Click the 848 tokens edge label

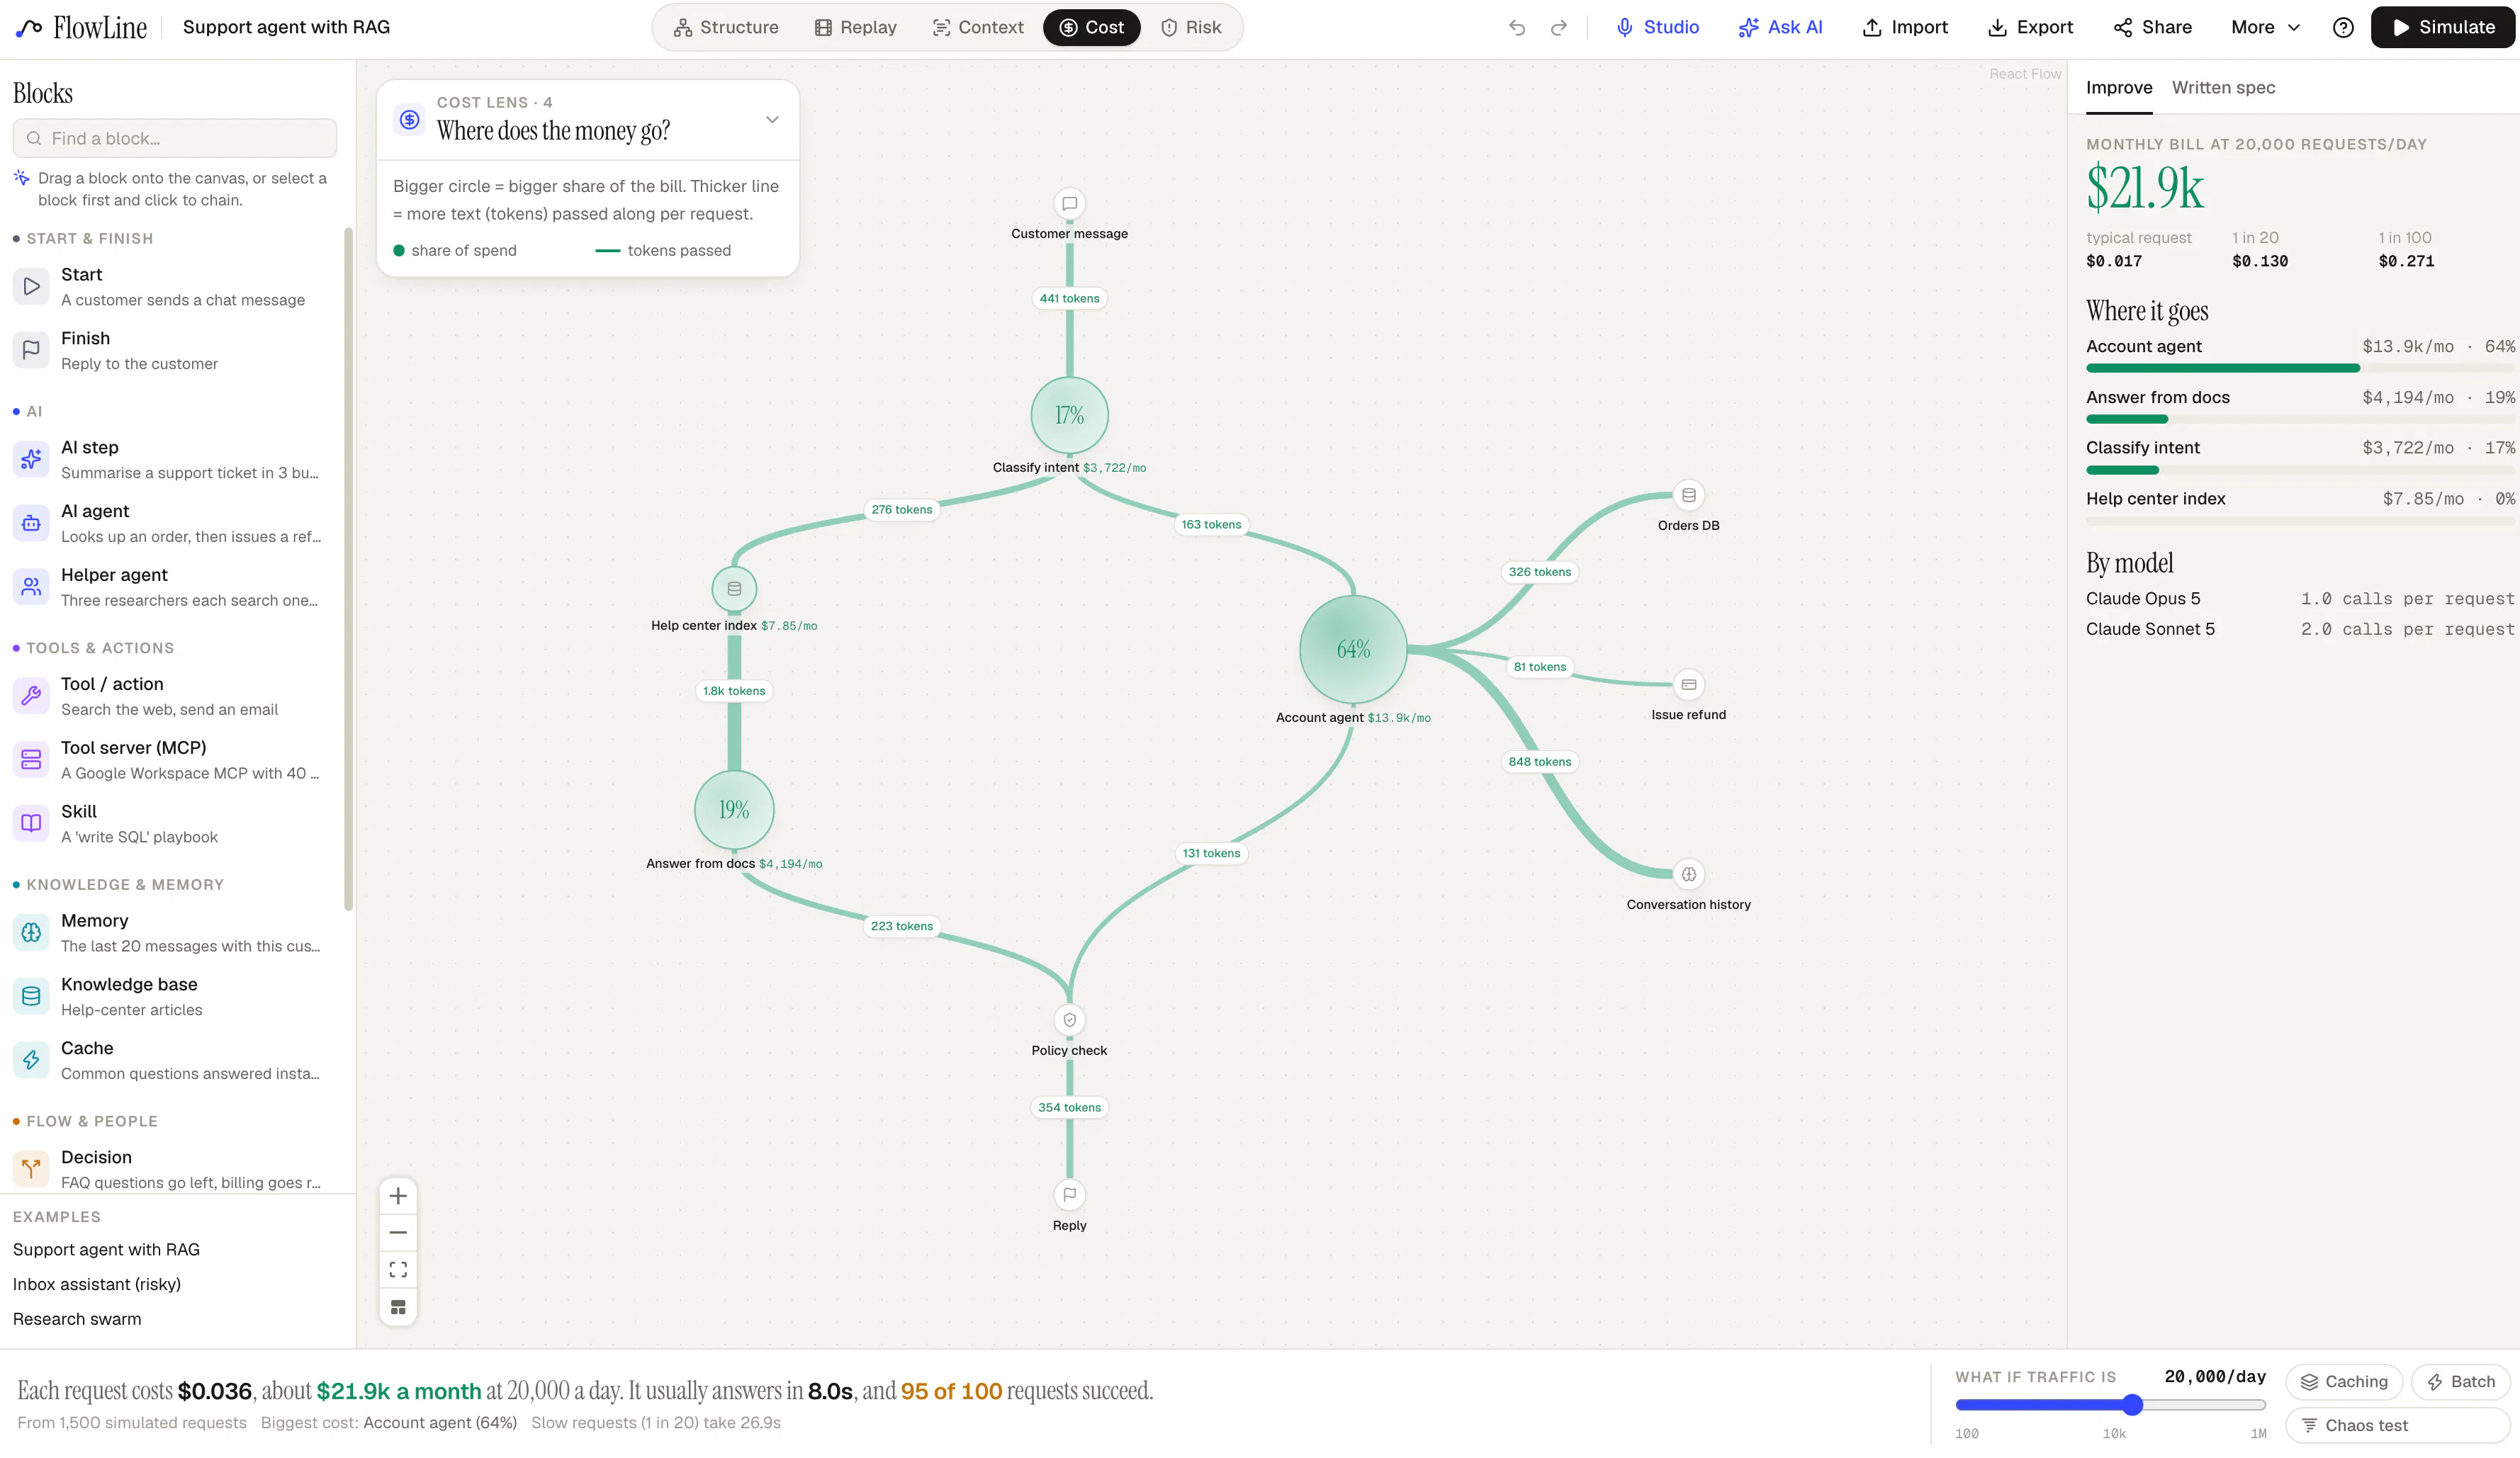coord(1539,761)
